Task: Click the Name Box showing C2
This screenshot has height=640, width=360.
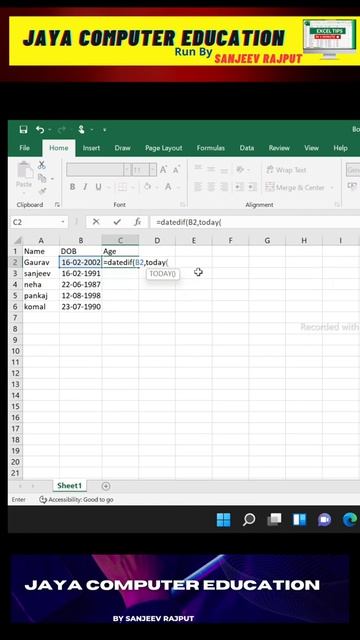Action: [x=35, y=222]
